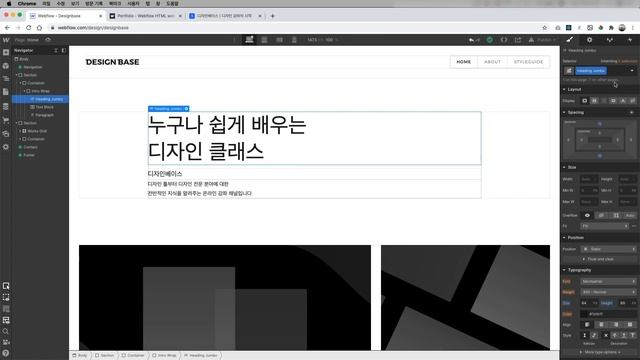Open the Style Manager tab
Viewport: 640px width, 360px height.
coord(609,40)
